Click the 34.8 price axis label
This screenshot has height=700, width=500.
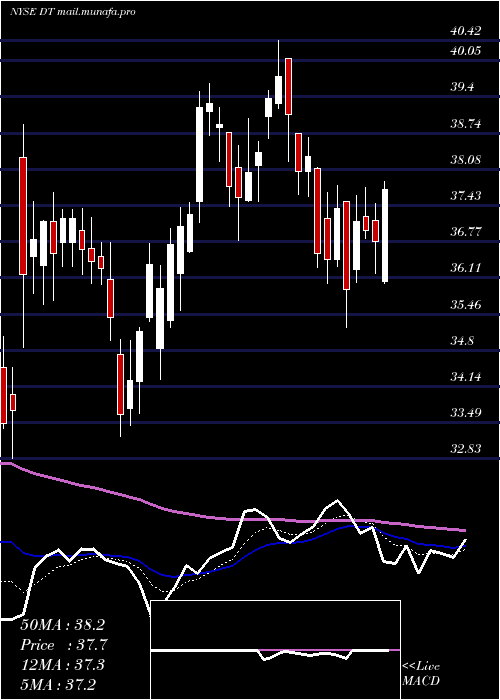click(462, 341)
